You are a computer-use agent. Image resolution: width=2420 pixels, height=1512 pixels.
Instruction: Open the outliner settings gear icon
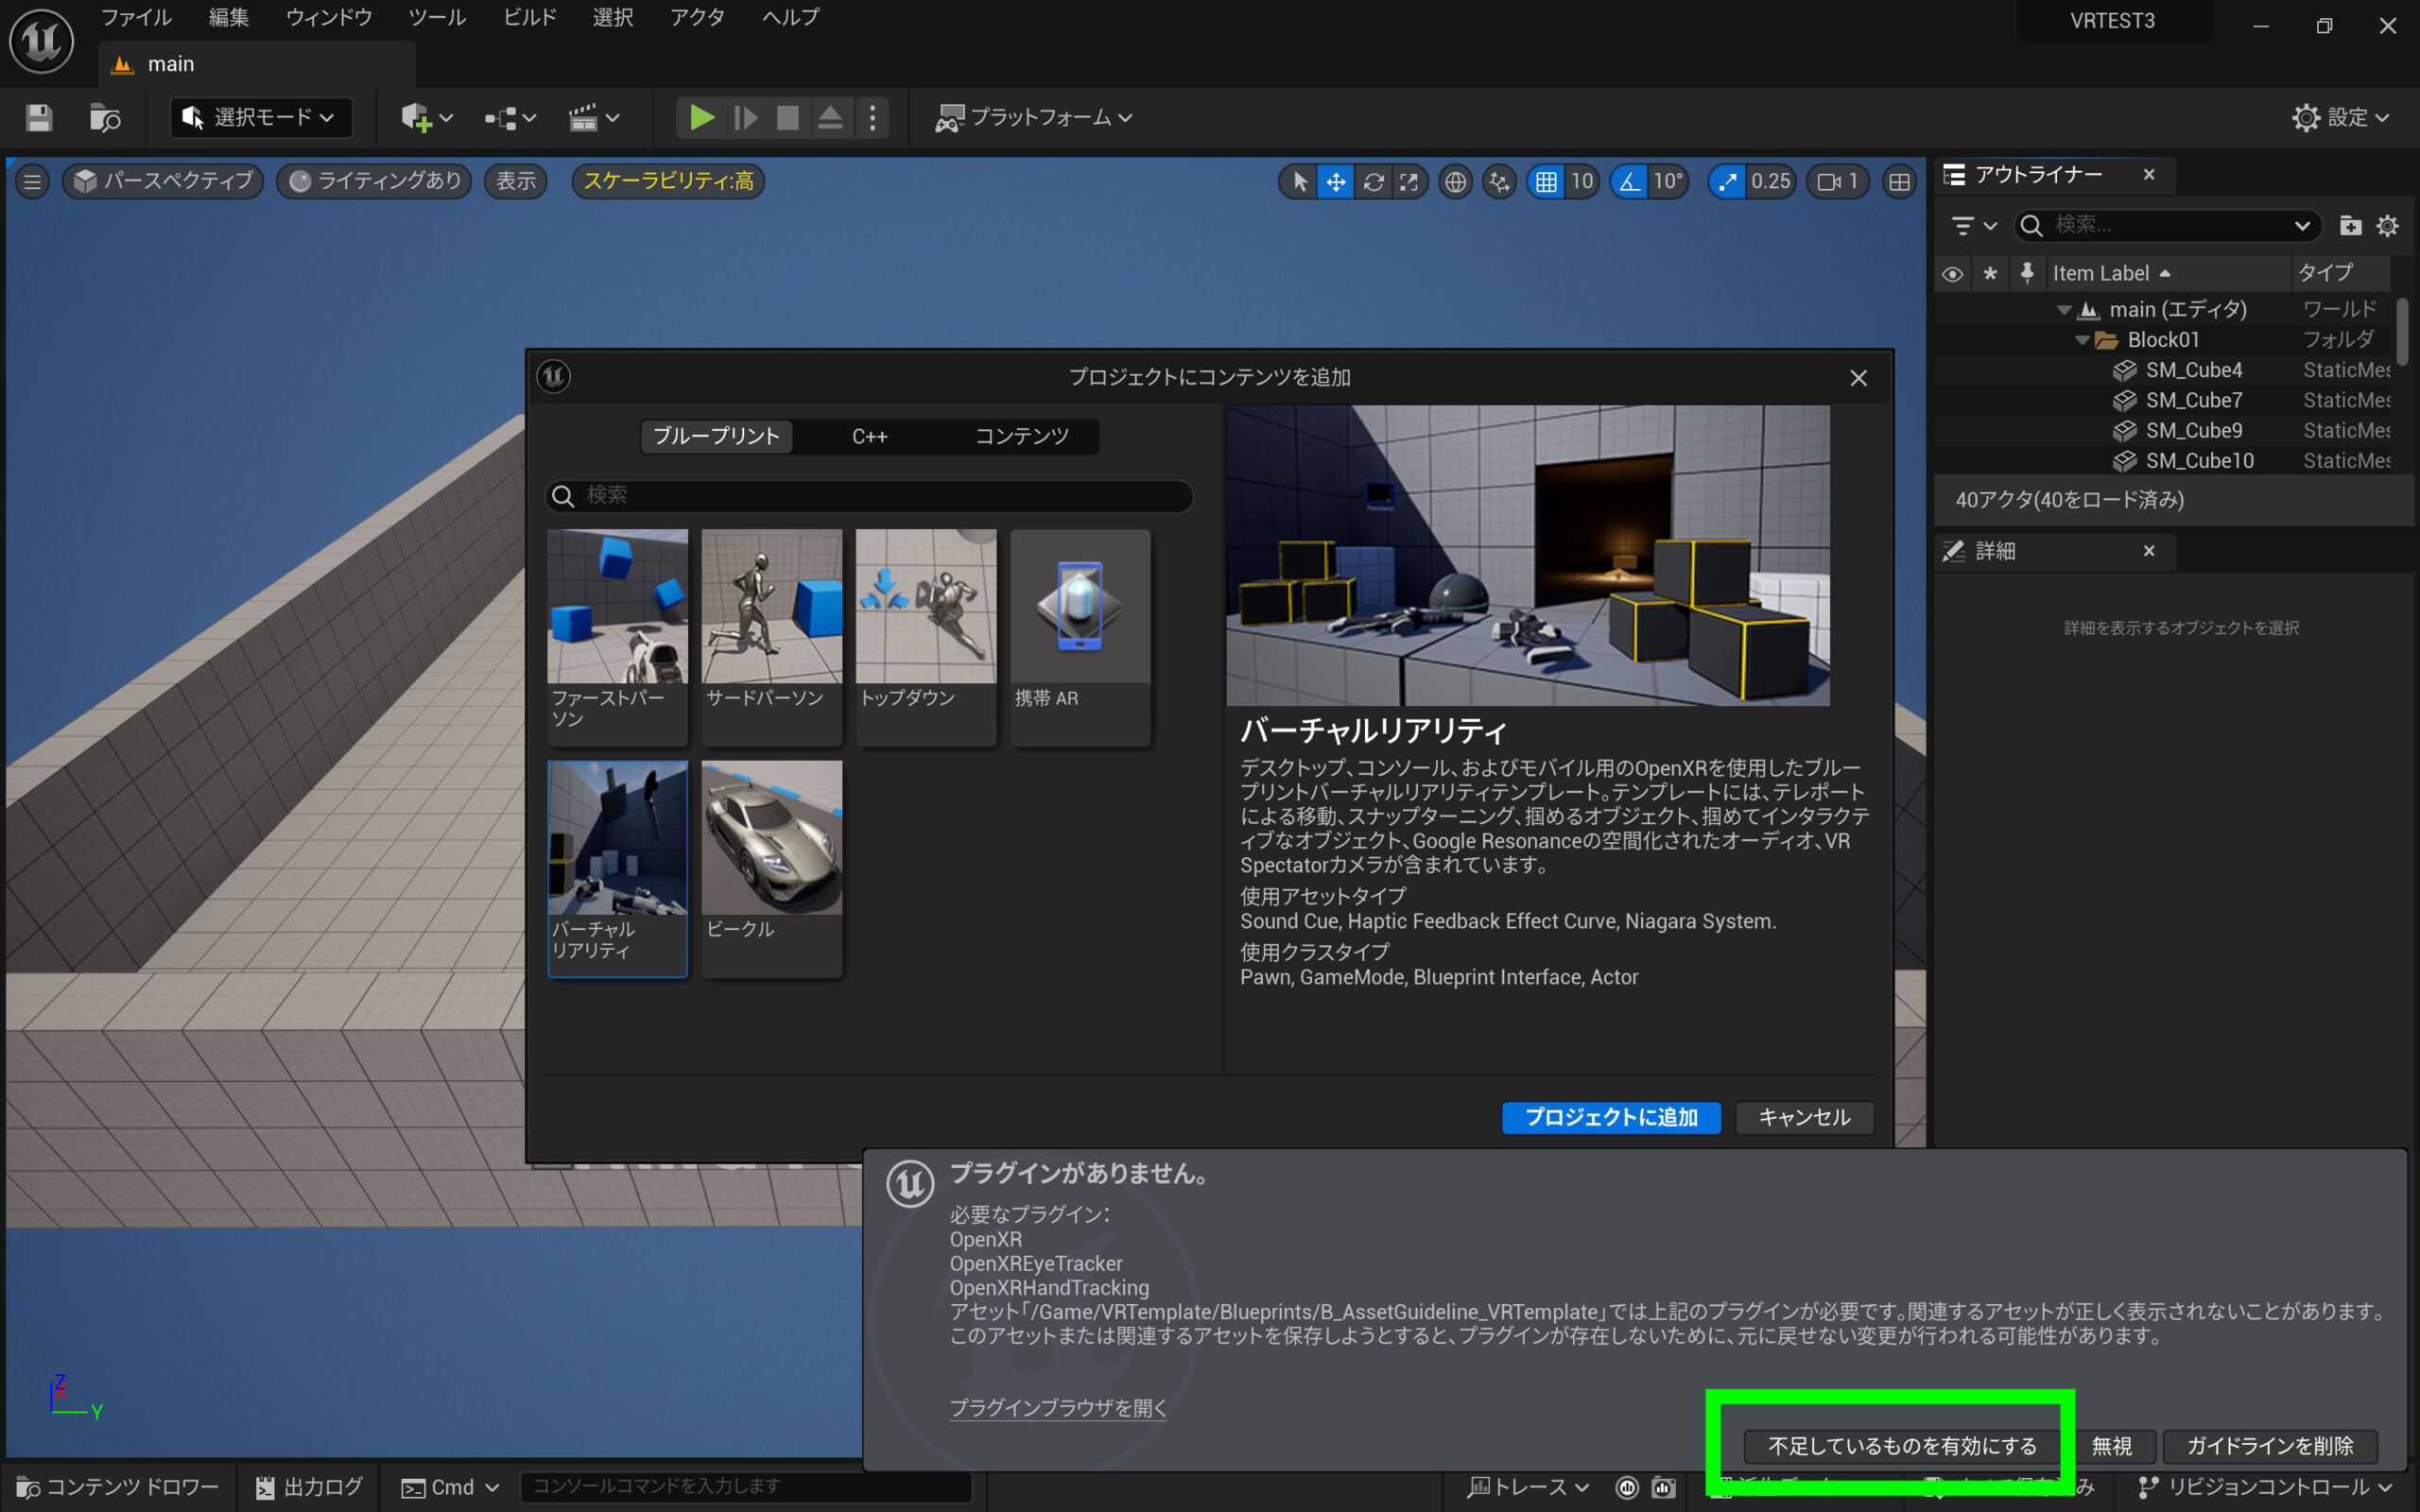(2387, 226)
